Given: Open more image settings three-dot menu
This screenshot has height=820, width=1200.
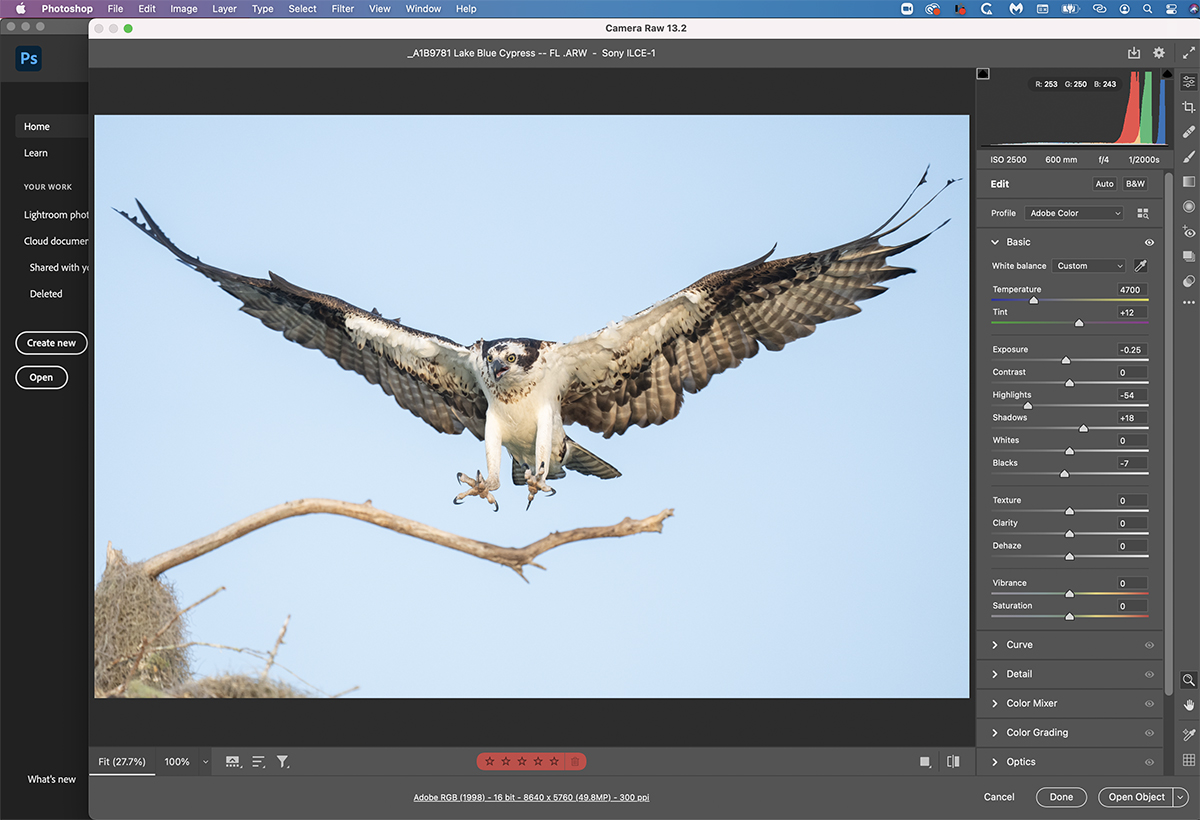Looking at the screenshot, I should pos(1188,302).
